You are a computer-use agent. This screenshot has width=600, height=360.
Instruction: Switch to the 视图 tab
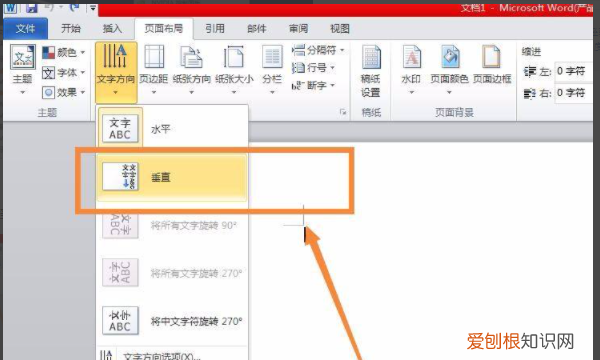click(x=340, y=29)
